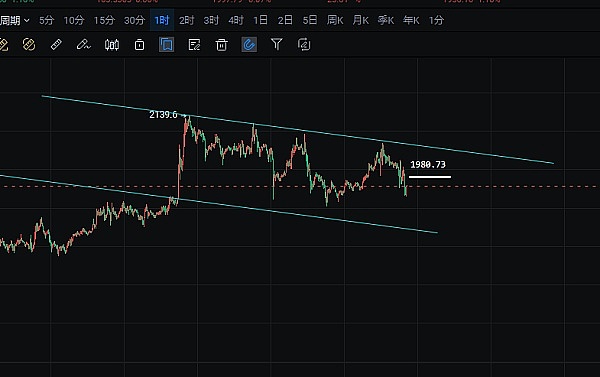The image size is (600, 377).
Task: Open the 周期 period dropdown
Action: pos(14,20)
